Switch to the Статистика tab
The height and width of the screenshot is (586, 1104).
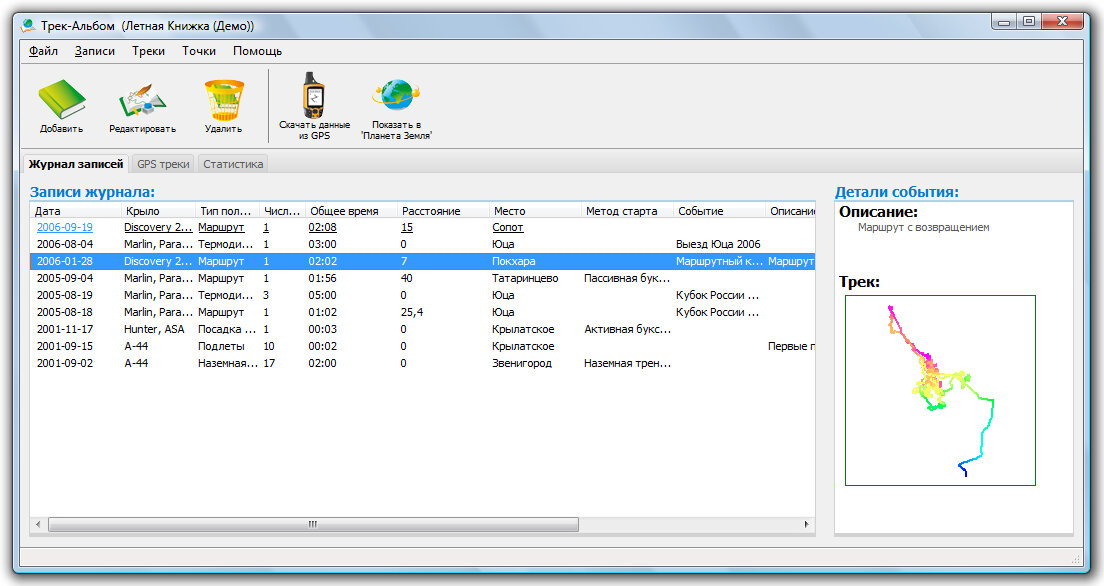(233, 164)
